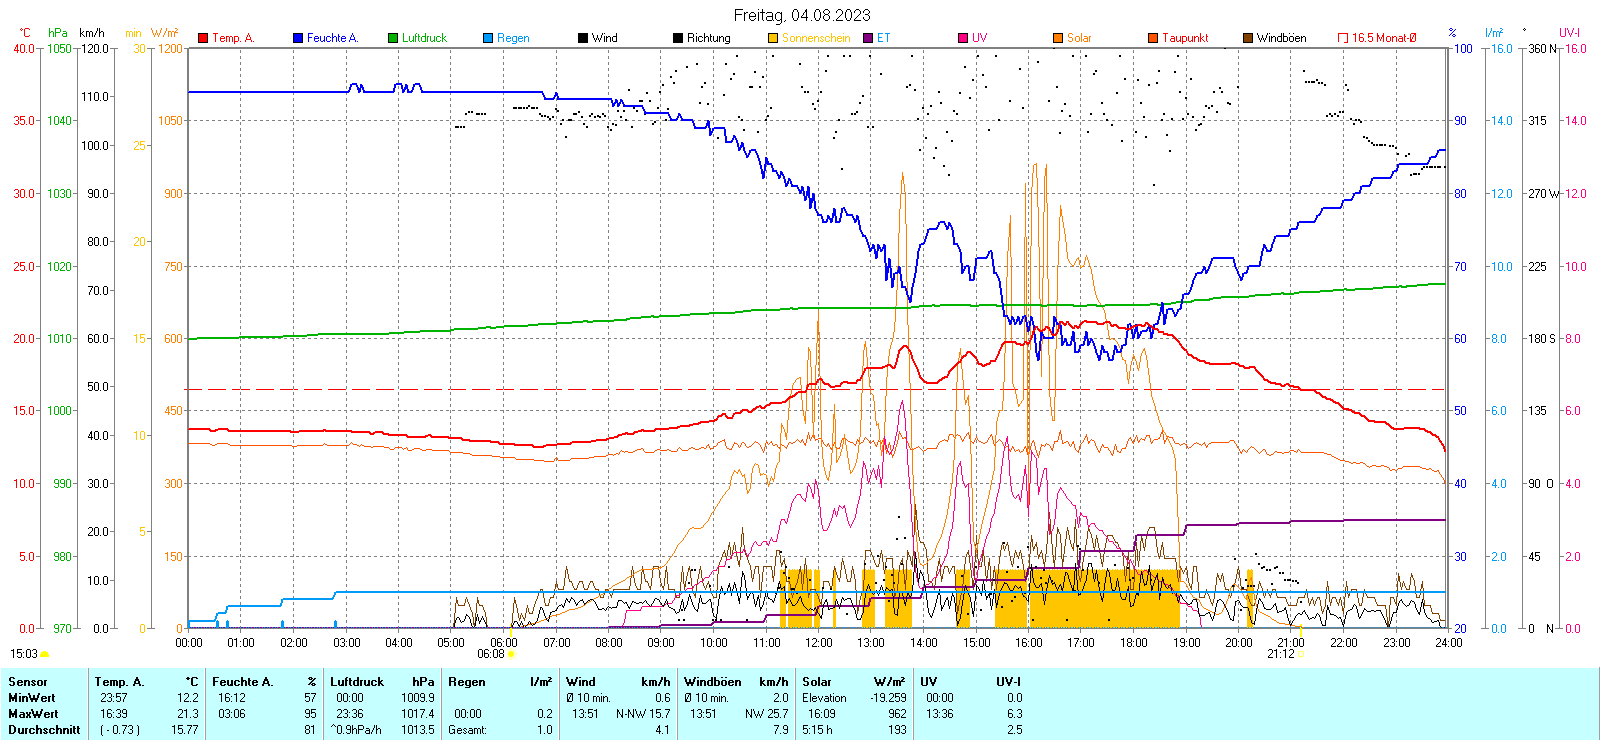Click the light-blue Regen legend marker
The height and width of the screenshot is (740, 1600).
coord(488,38)
